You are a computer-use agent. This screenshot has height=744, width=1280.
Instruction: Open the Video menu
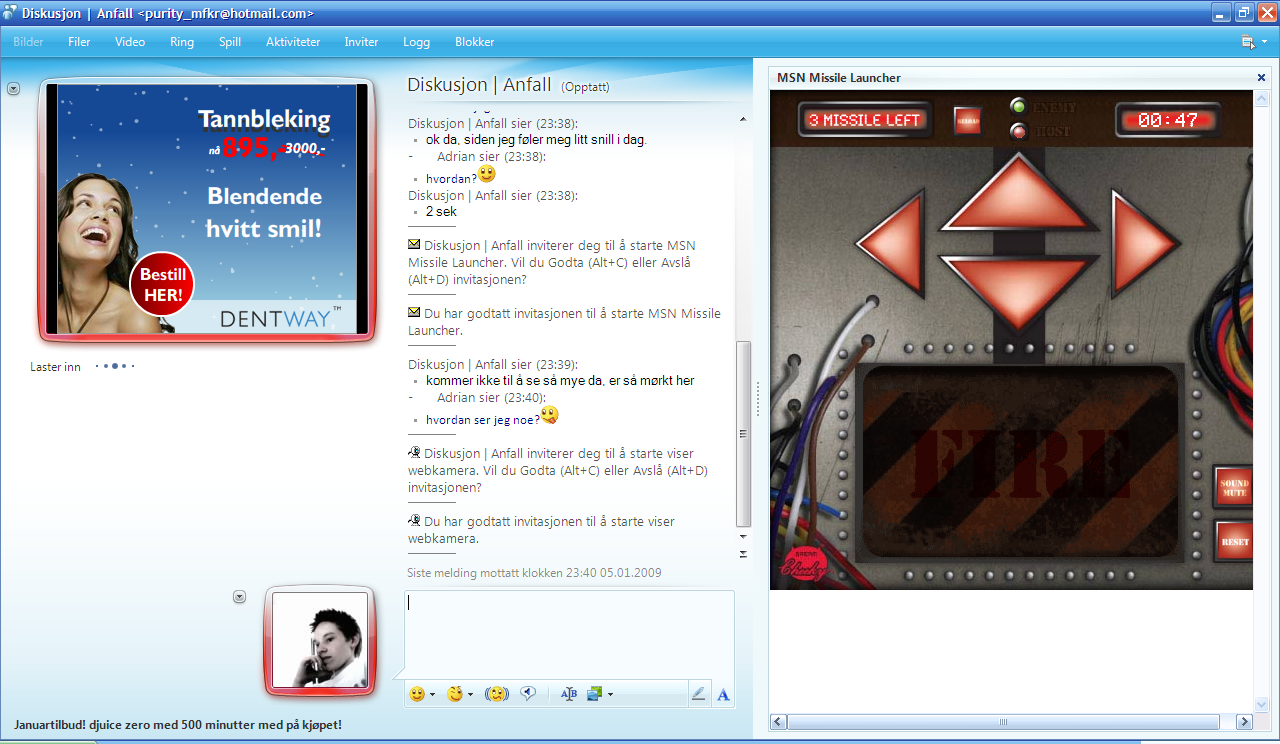pos(130,42)
